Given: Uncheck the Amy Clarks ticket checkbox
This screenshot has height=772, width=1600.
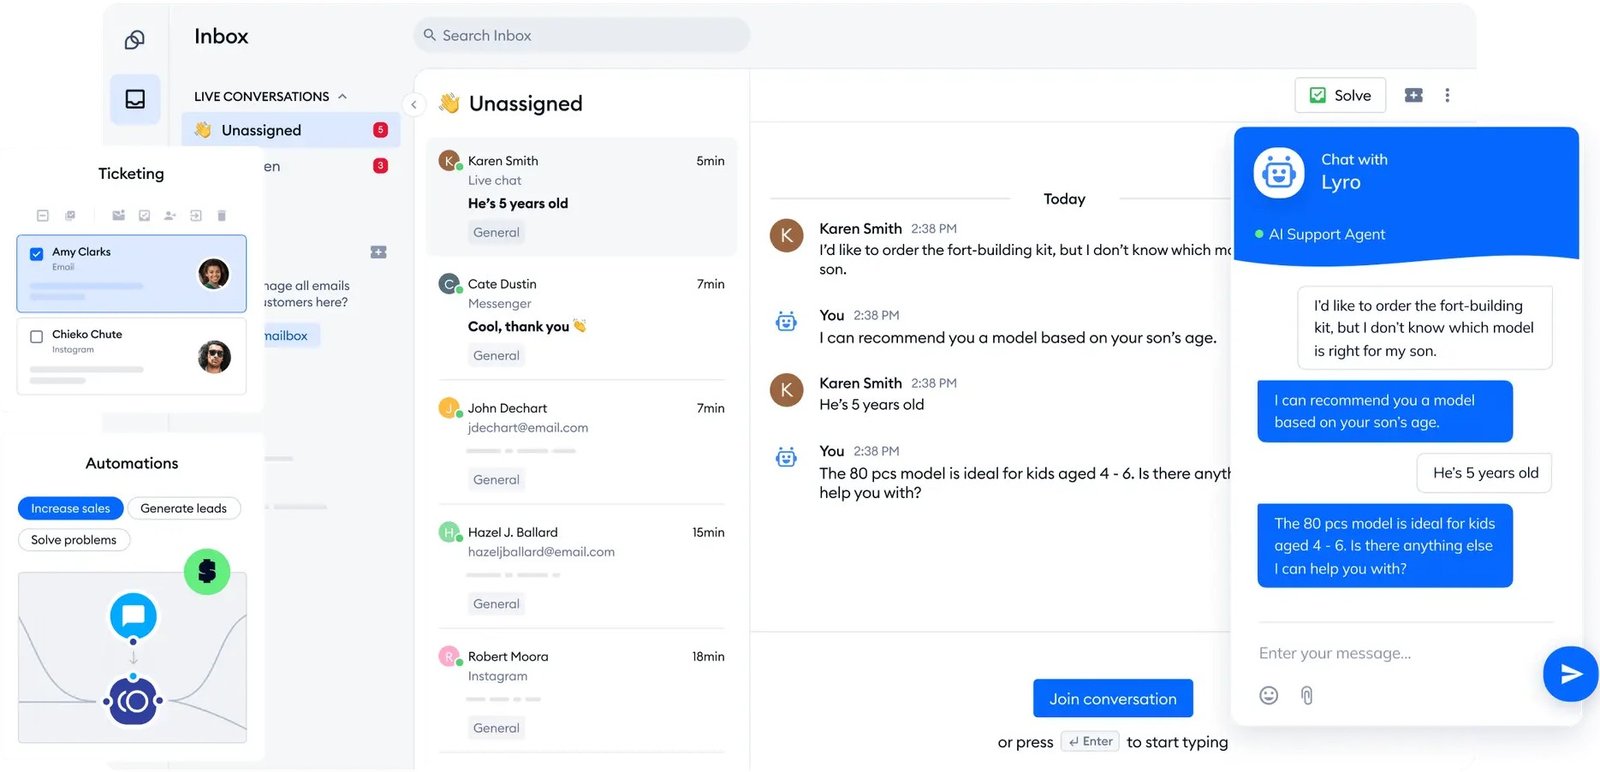Looking at the screenshot, I should pos(37,254).
